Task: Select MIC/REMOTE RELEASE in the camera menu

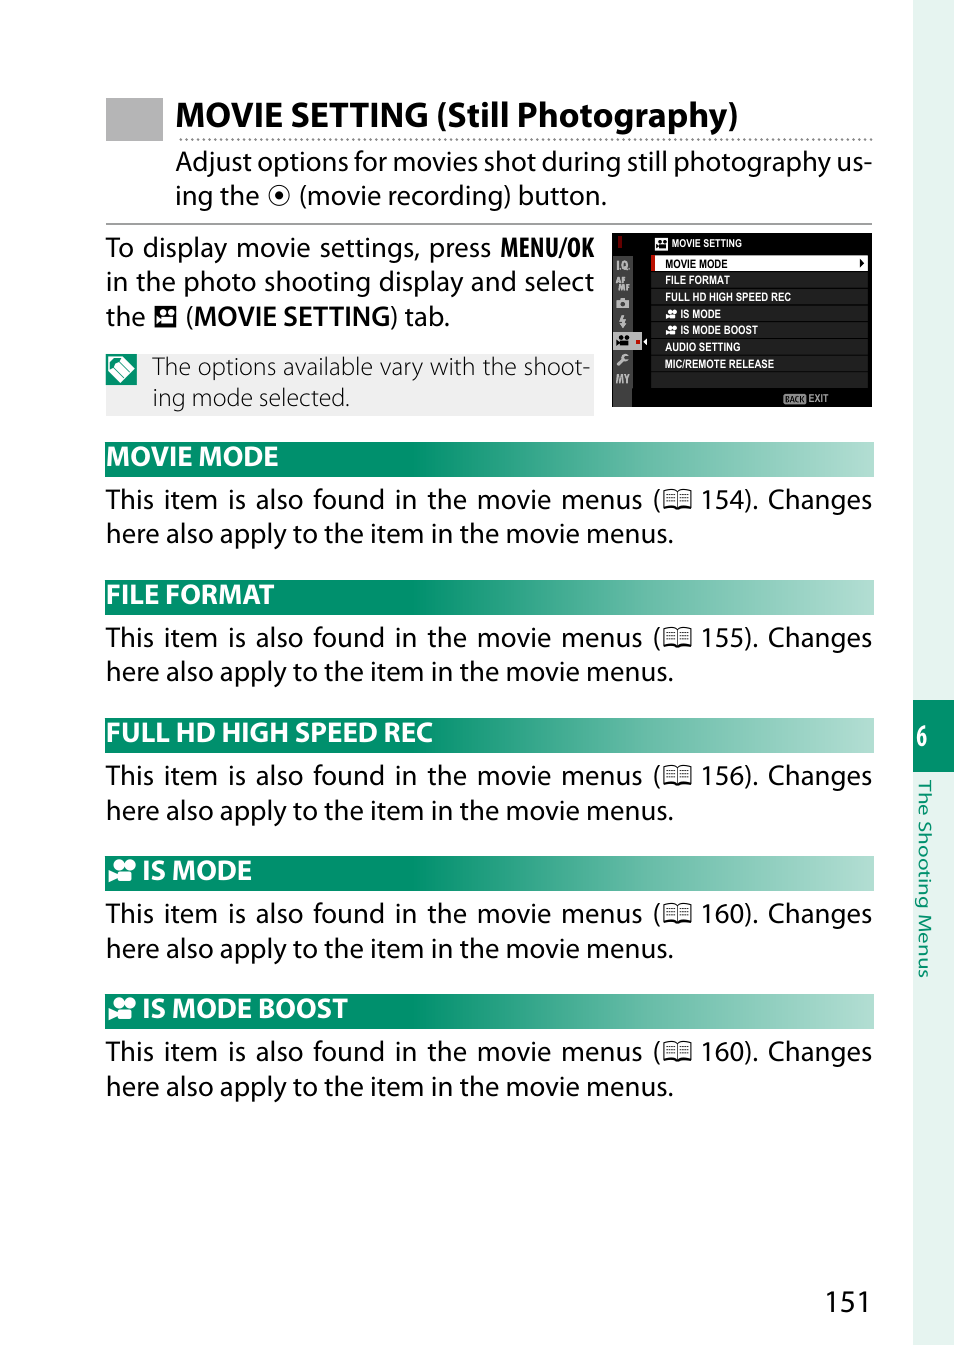Action: (760, 364)
